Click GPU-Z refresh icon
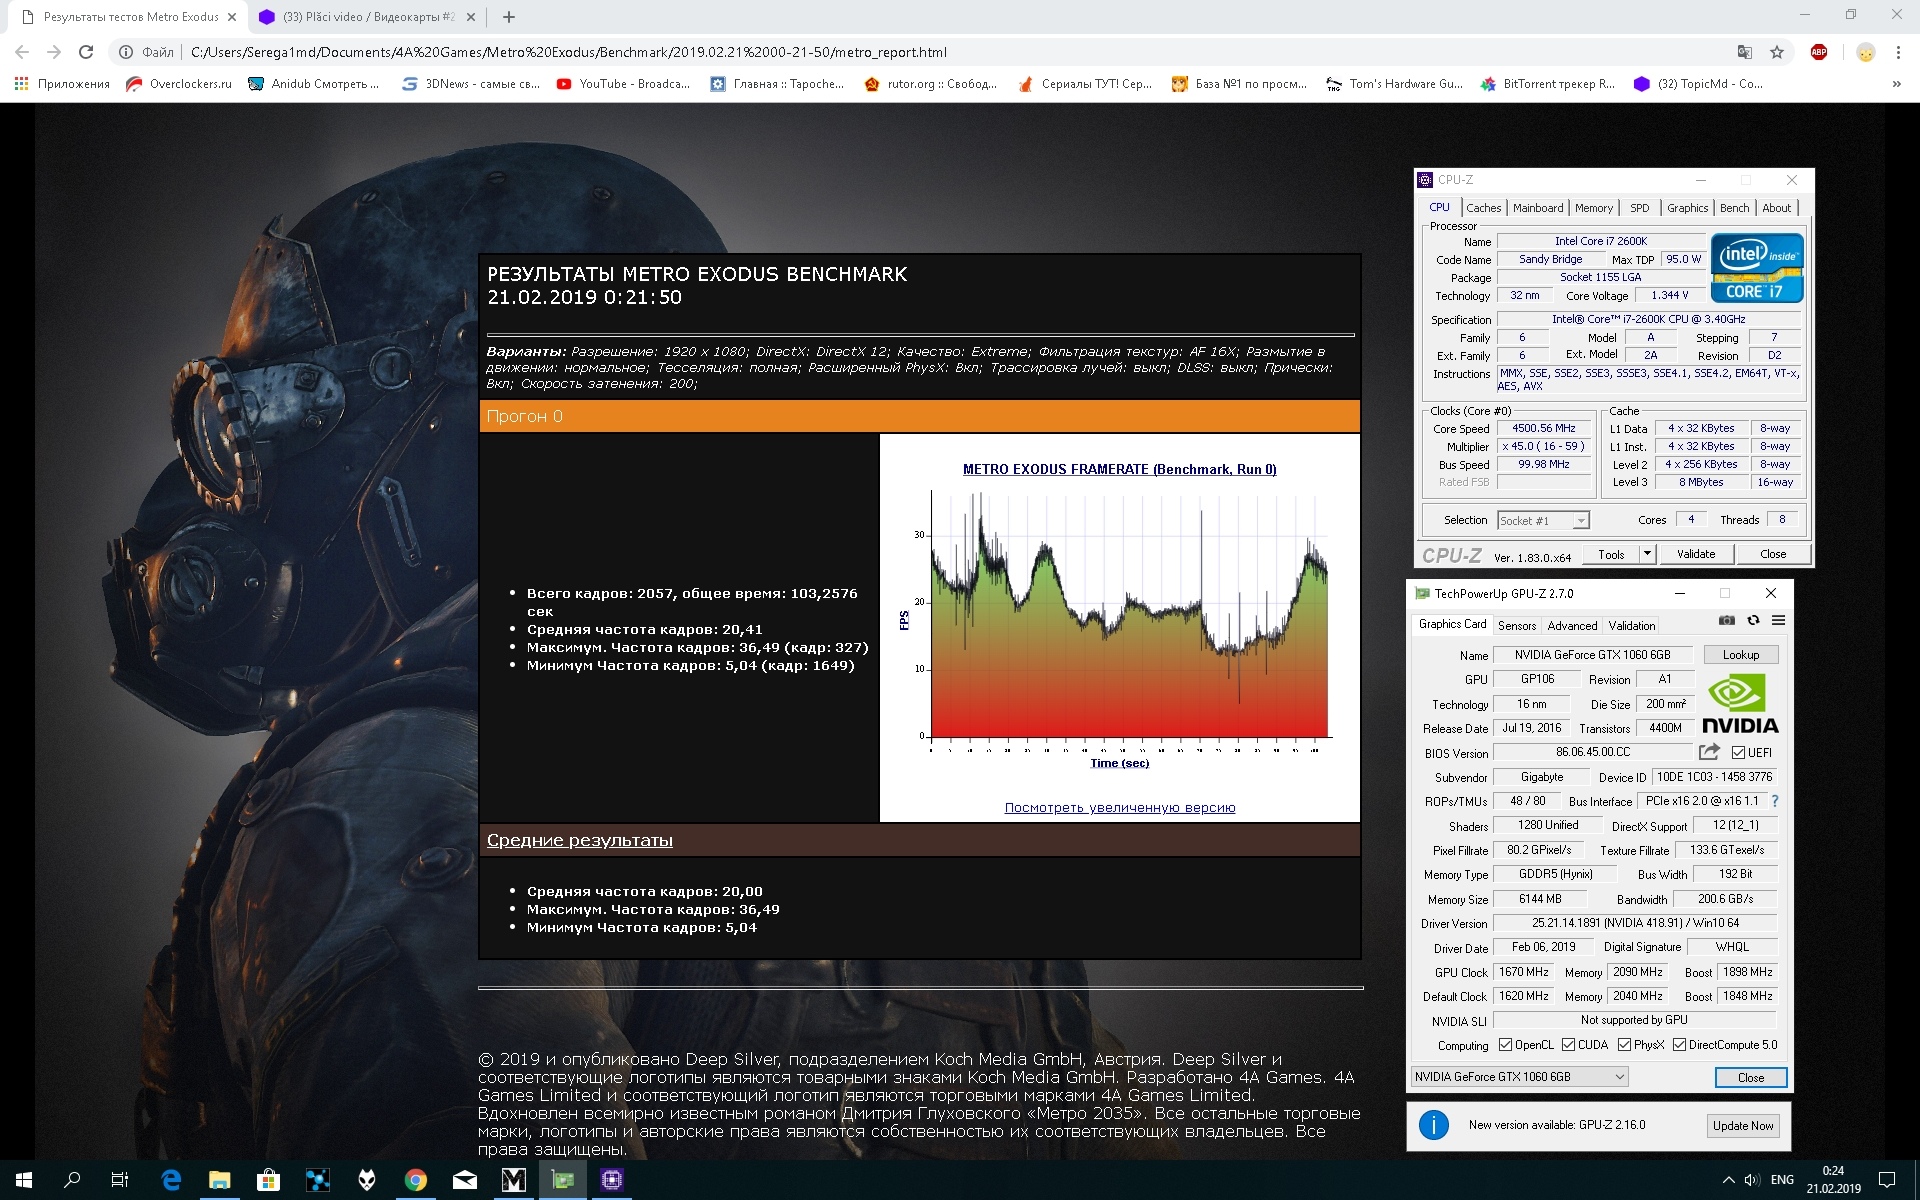The height and width of the screenshot is (1200, 1920). click(1753, 621)
